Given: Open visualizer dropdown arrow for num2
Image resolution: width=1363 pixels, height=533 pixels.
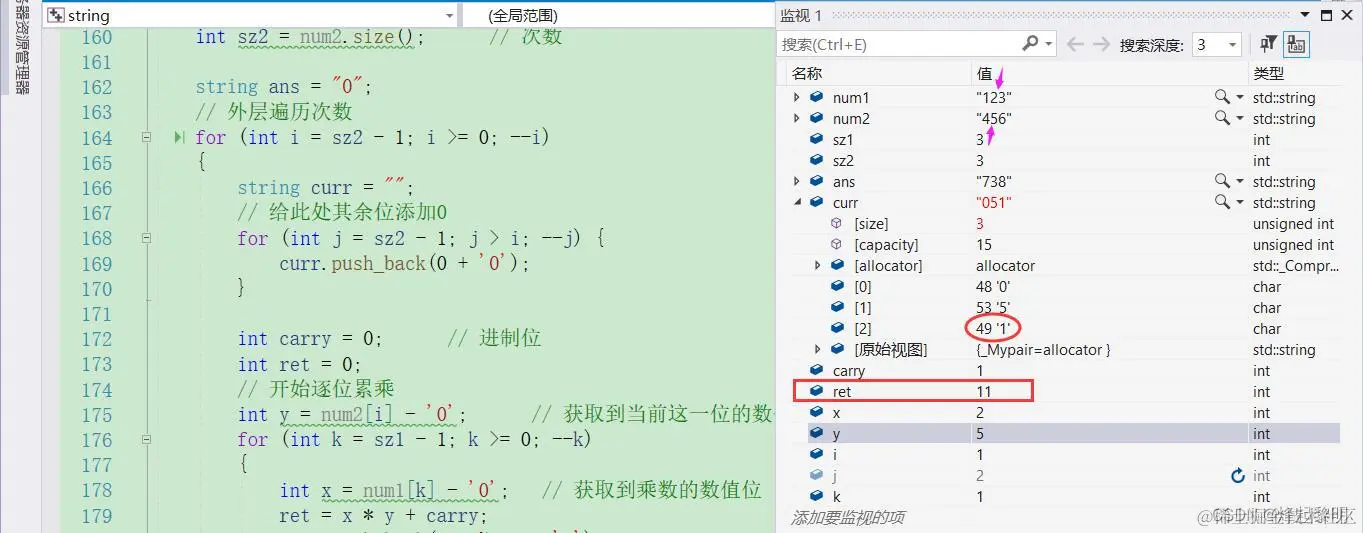Looking at the screenshot, I should [1240, 118].
